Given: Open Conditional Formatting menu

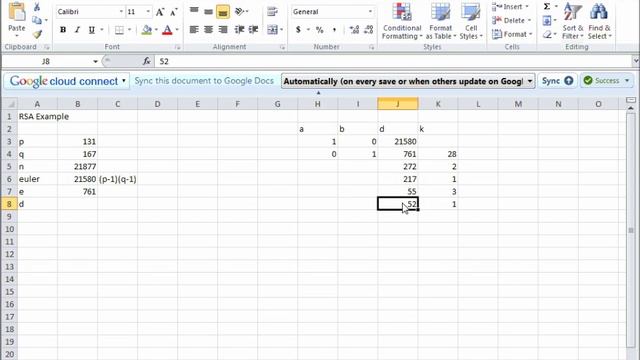Looking at the screenshot, I should point(402,21).
